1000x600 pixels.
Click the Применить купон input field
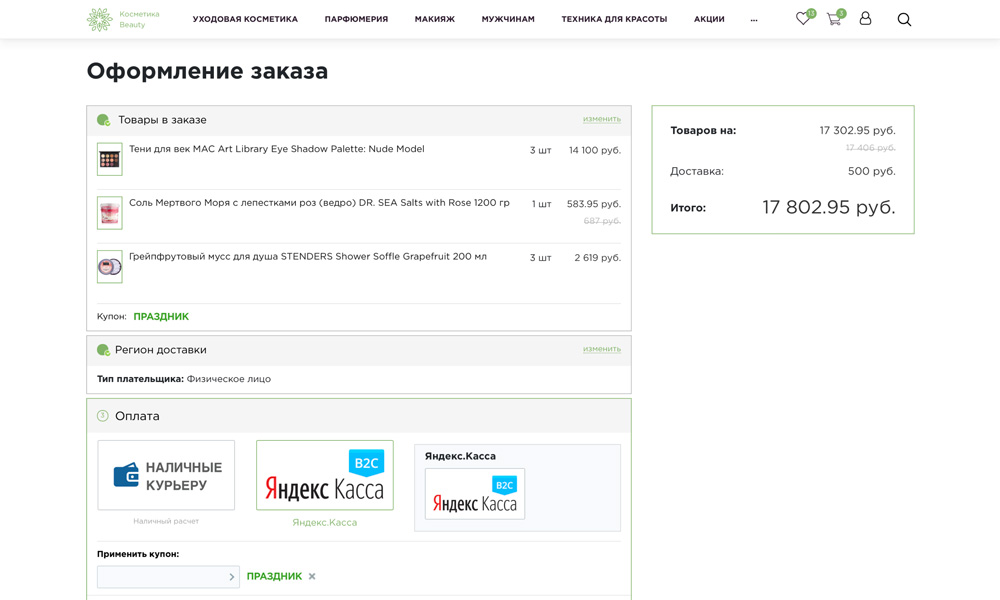(160, 577)
